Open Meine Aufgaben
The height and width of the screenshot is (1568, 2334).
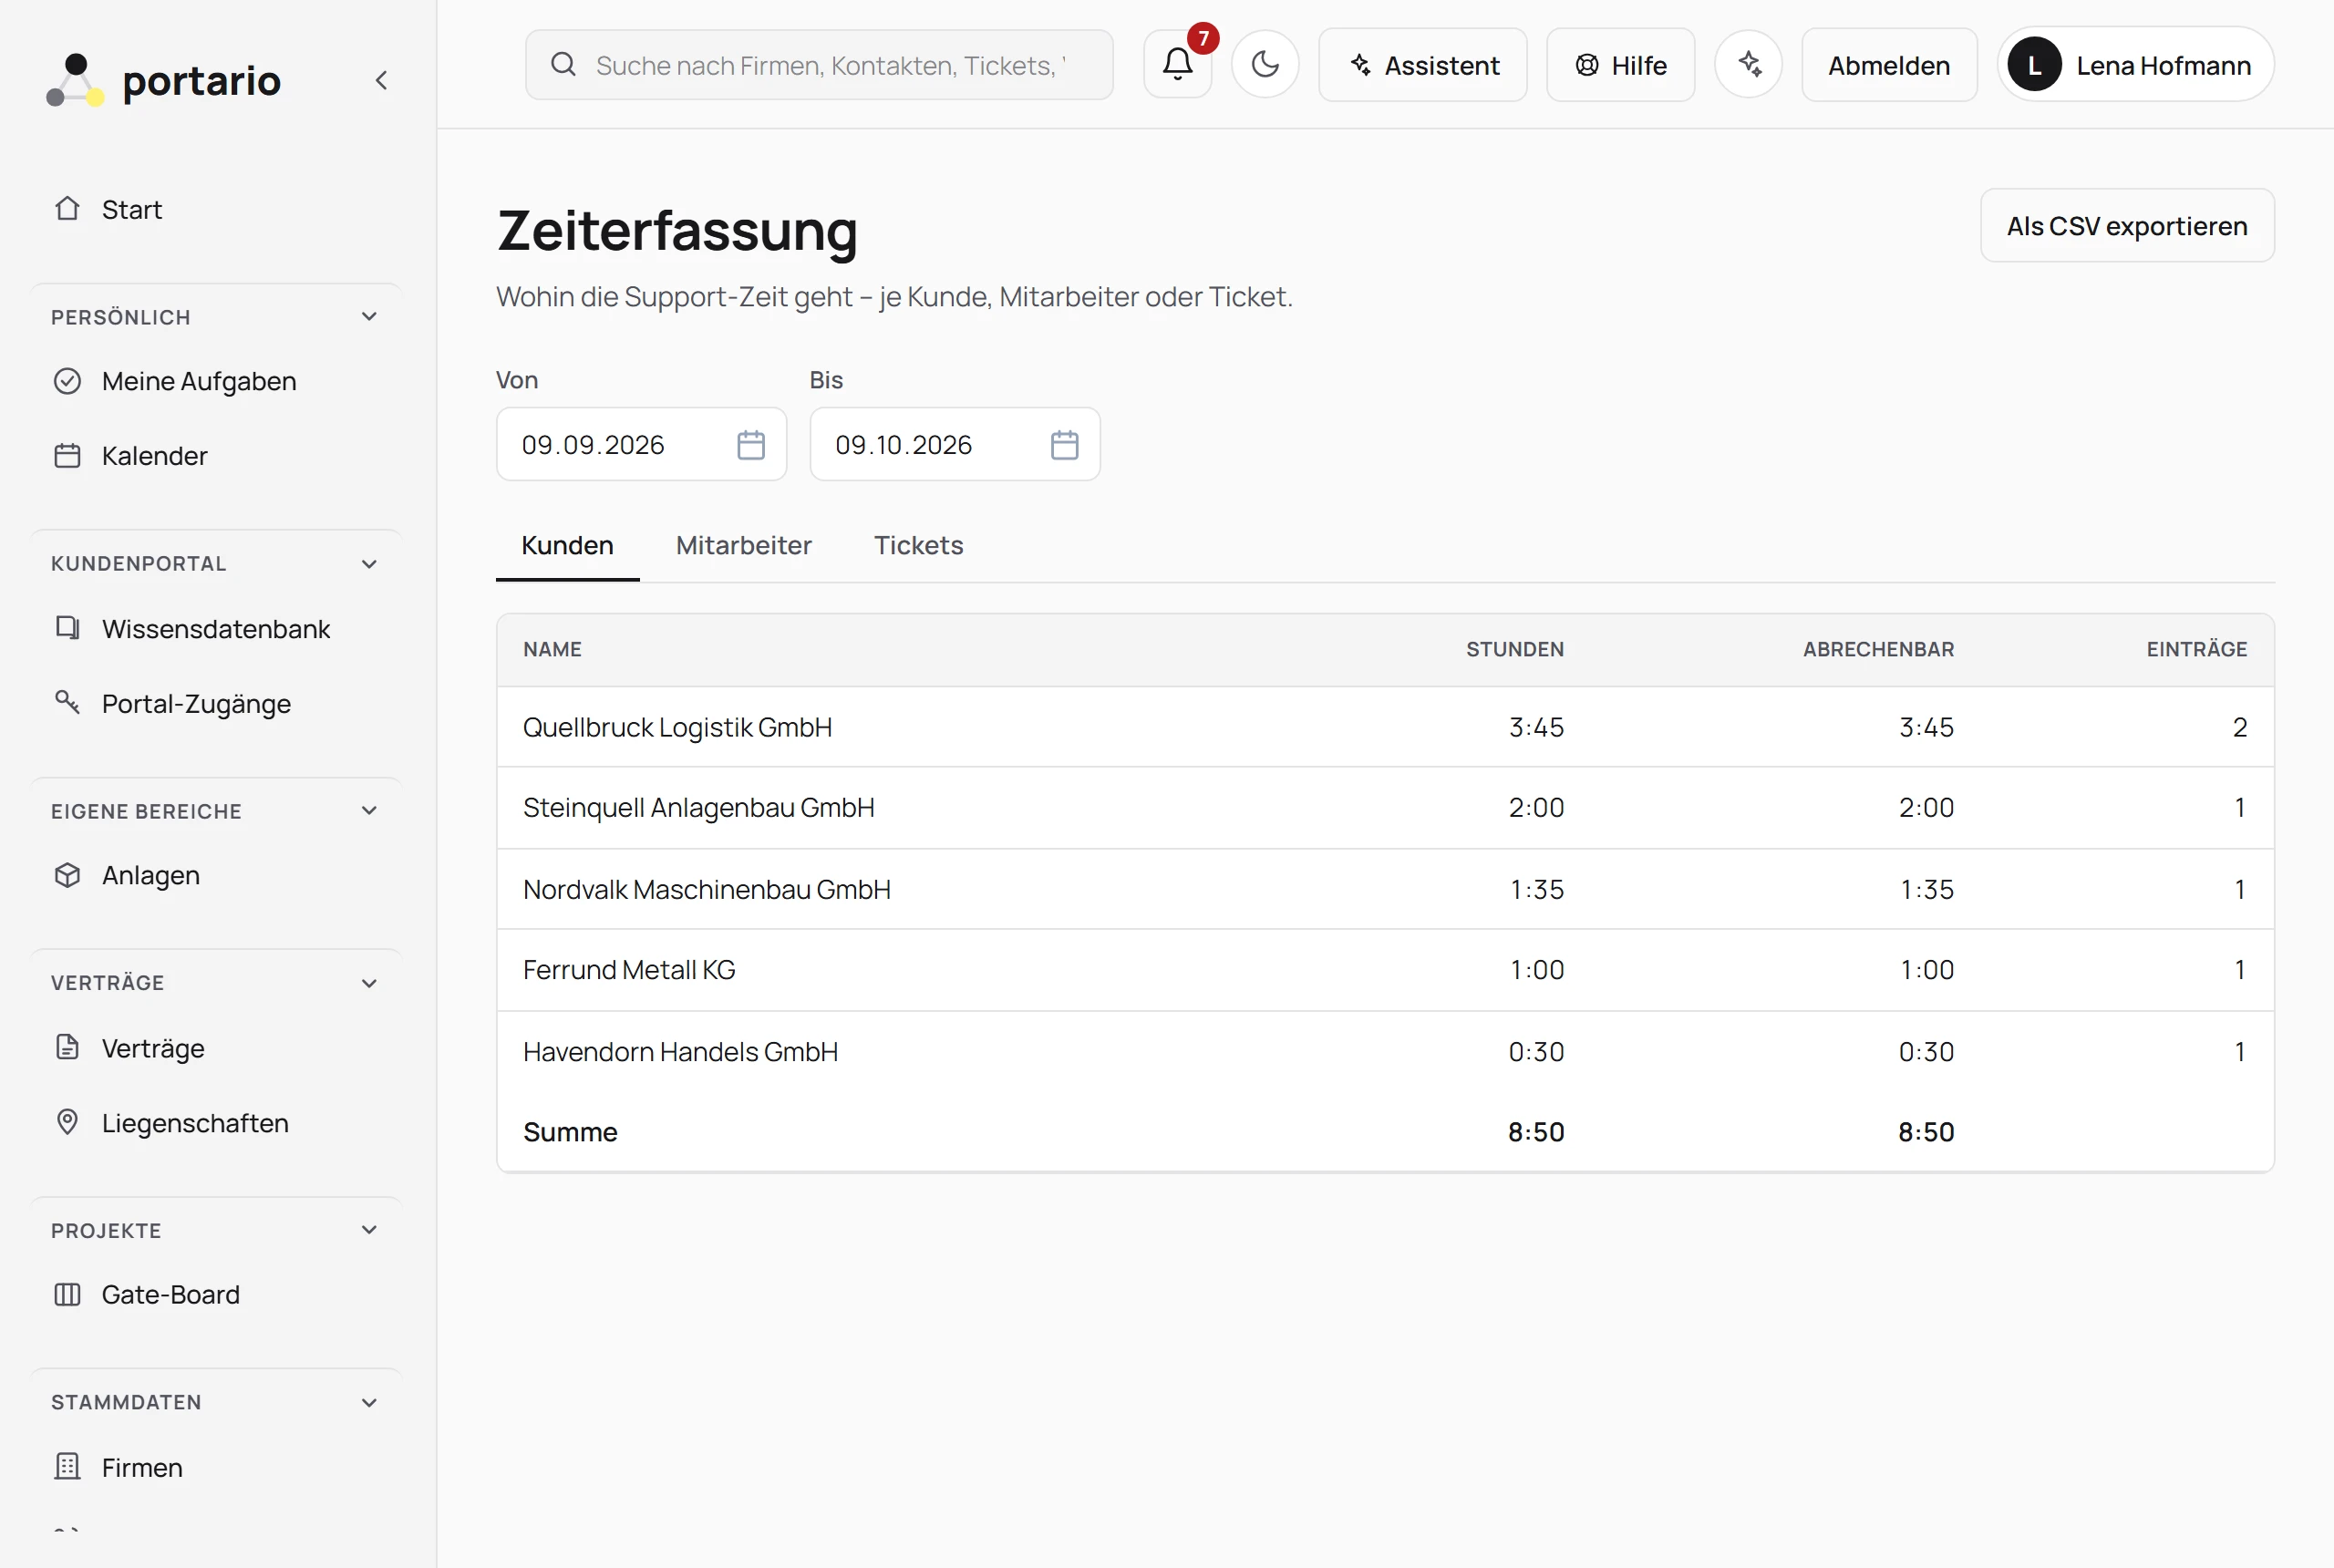pos(217,381)
